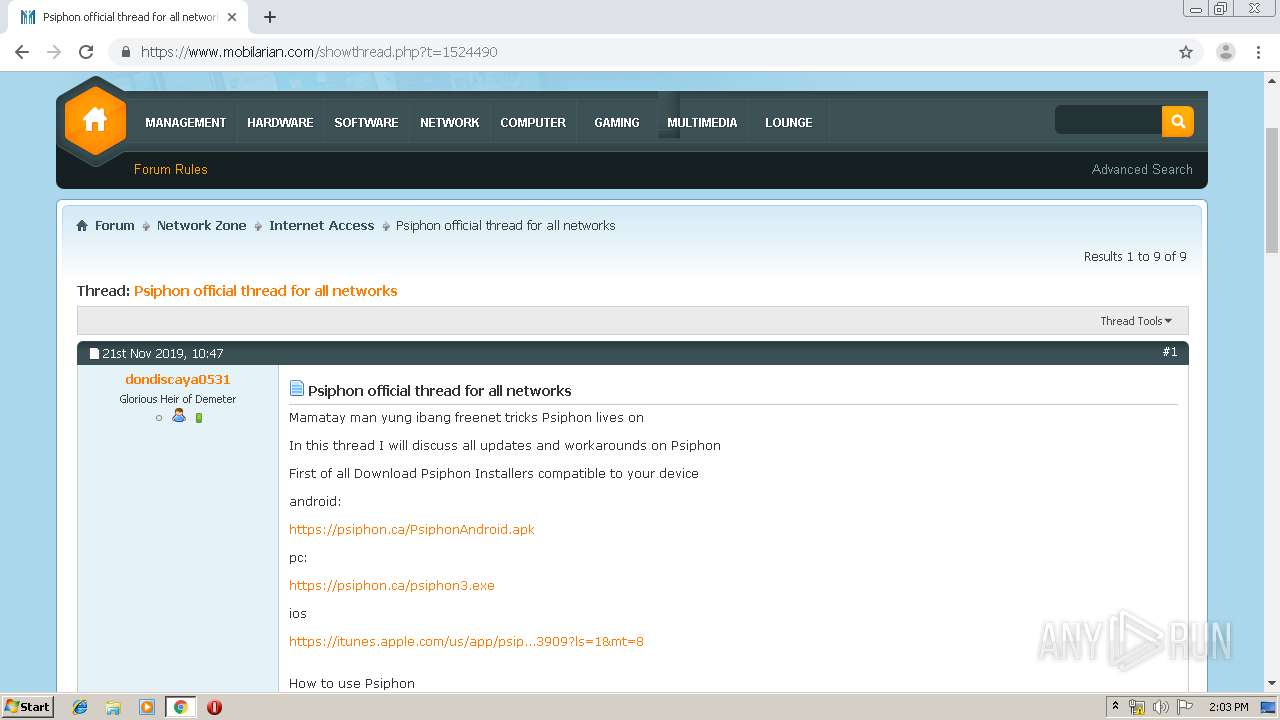Open the LOUNGE nav menu
This screenshot has height=720, width=1280.
(x=789, y=122)
